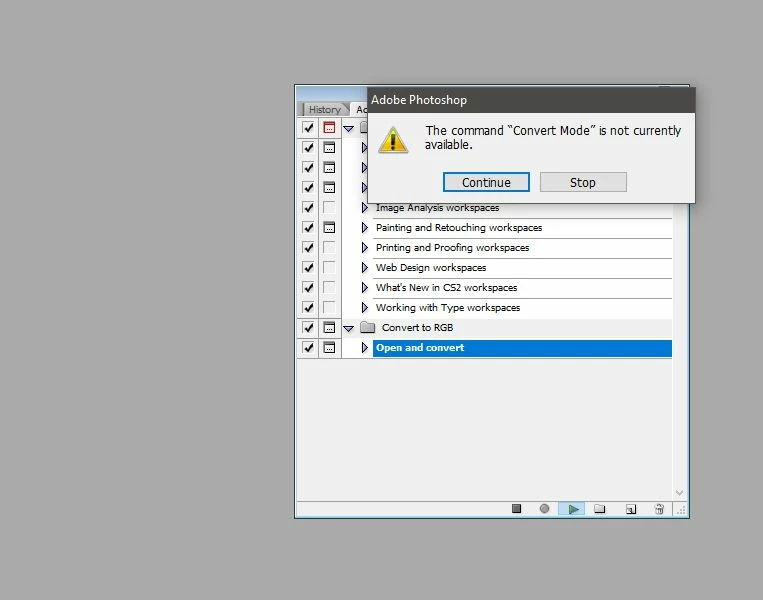The width and height of the screenshot is (763, 600).
Task: Expand Painting and Retouching workspaces action
Action: (x=364, y=227)
